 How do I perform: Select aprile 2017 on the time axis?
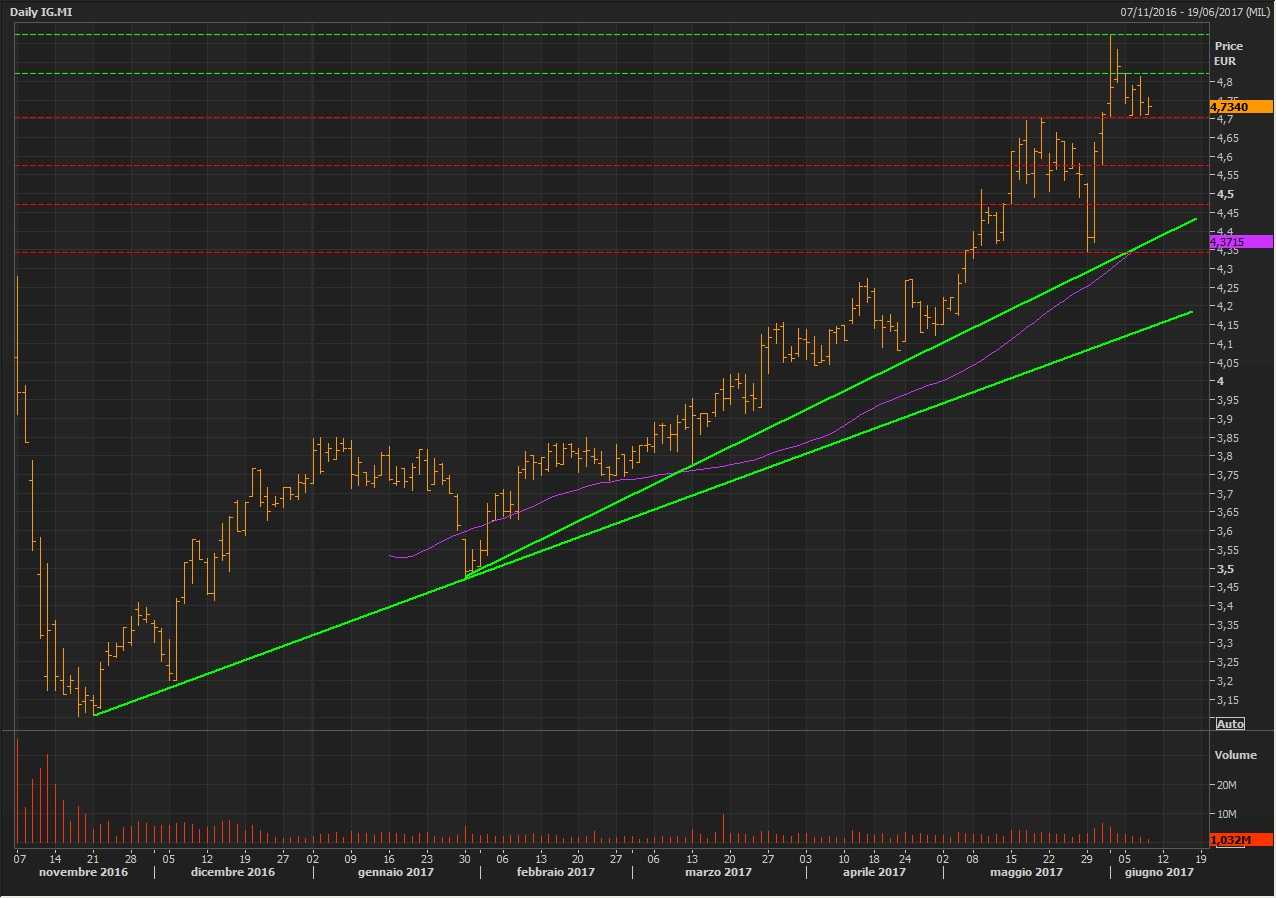click(x=874, y=873)
